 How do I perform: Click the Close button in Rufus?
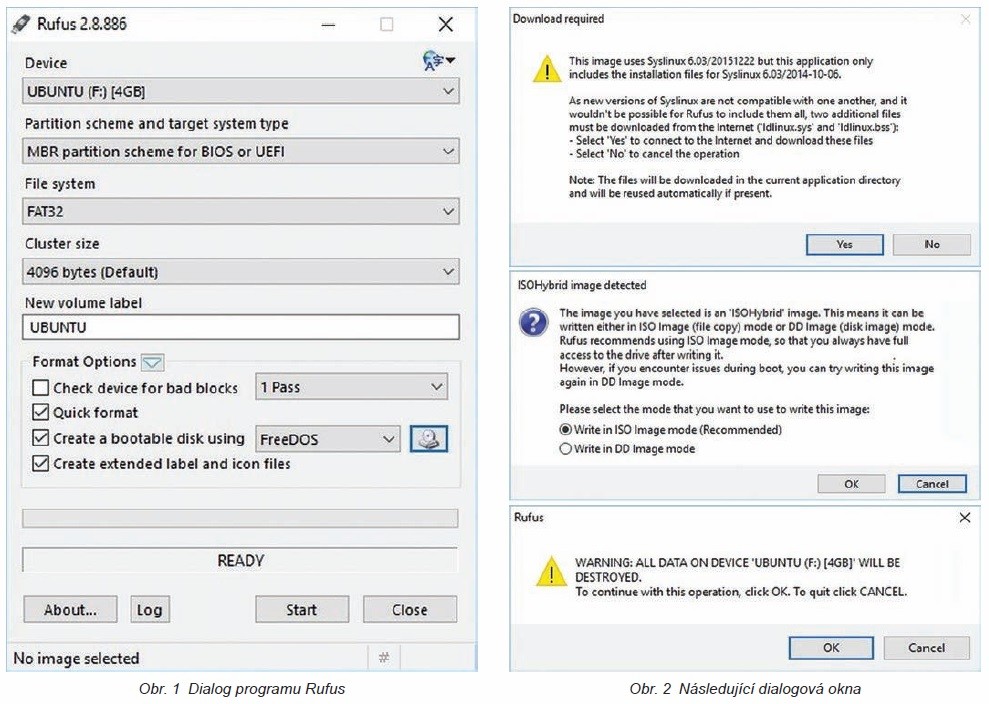pos(409,609)
